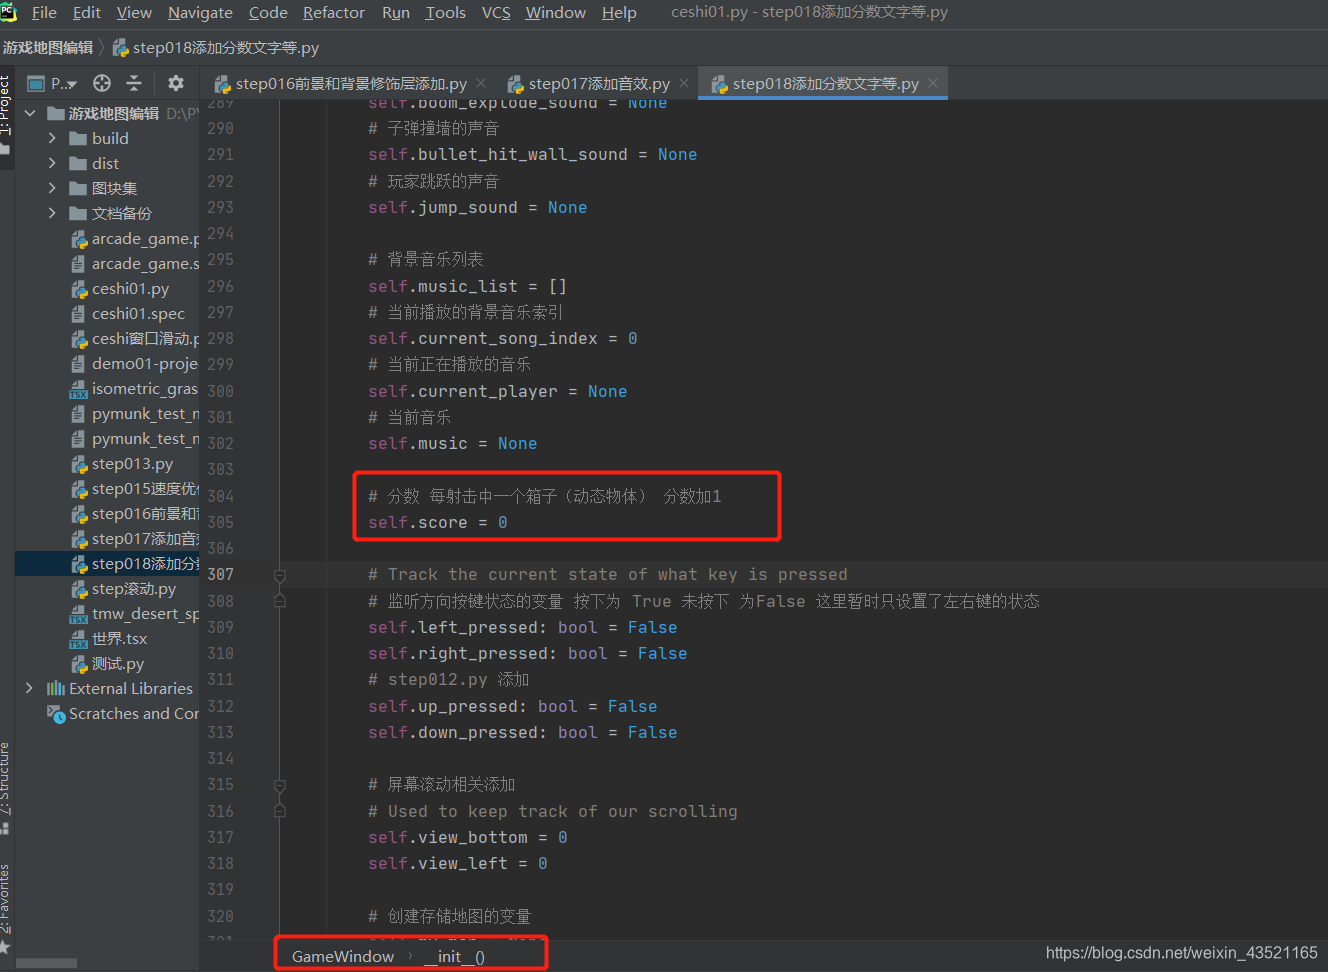Open the View menu
The width and height of the screenshot is (1328, 972).
pos(134,13)
